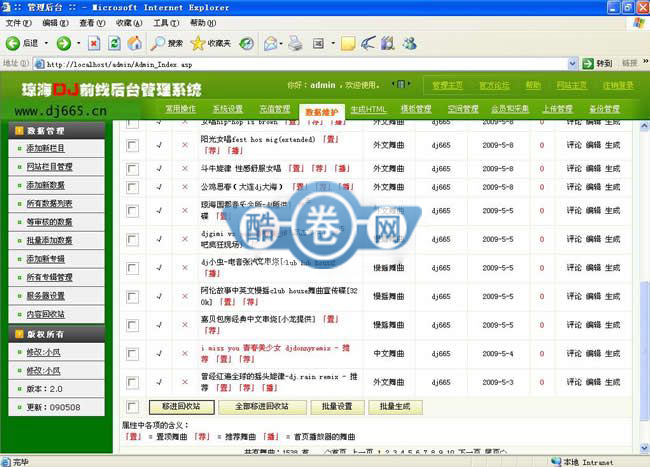
Task: Delete 公鸡思春 row using its red X
Action: [x=185, y=187]
